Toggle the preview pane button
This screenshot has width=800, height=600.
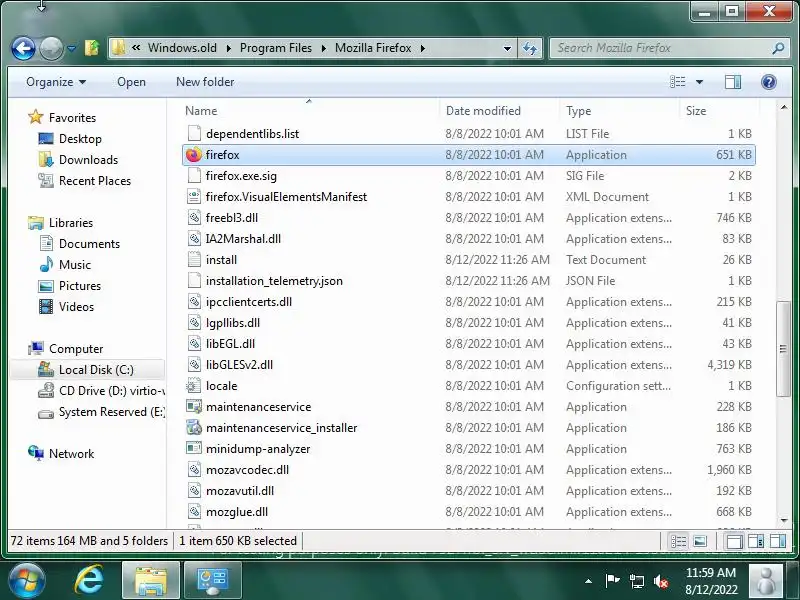point(733,82)
